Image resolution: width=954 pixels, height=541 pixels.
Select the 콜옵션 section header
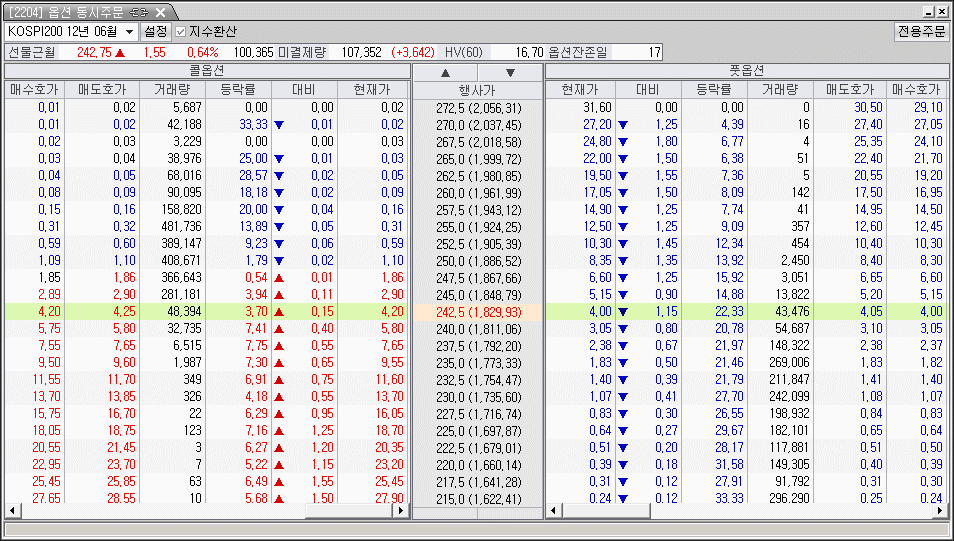point(207,71)
